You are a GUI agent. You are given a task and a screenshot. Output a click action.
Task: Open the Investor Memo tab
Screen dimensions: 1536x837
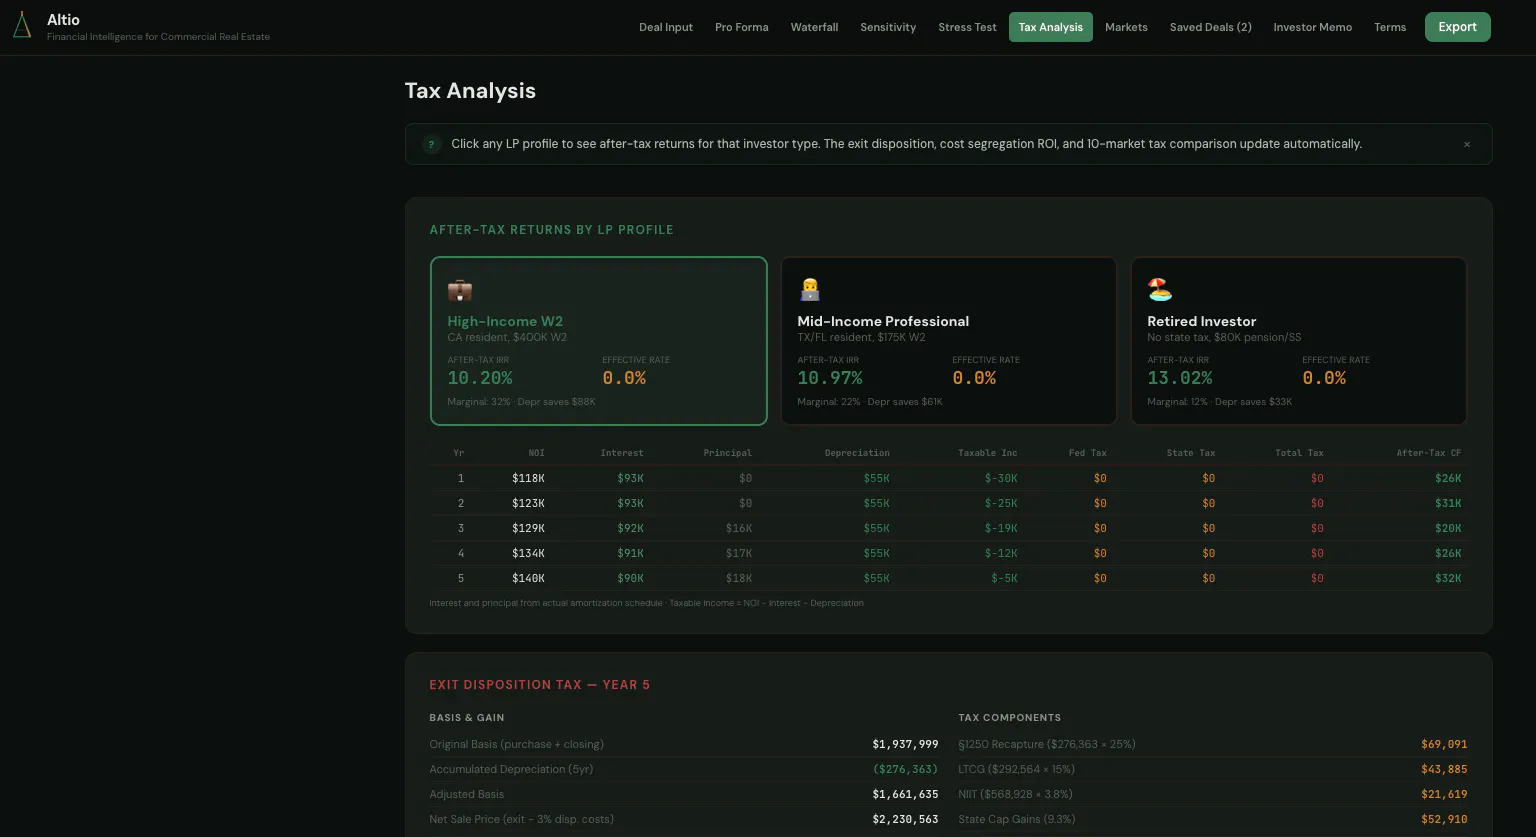tap(1312, 27)
